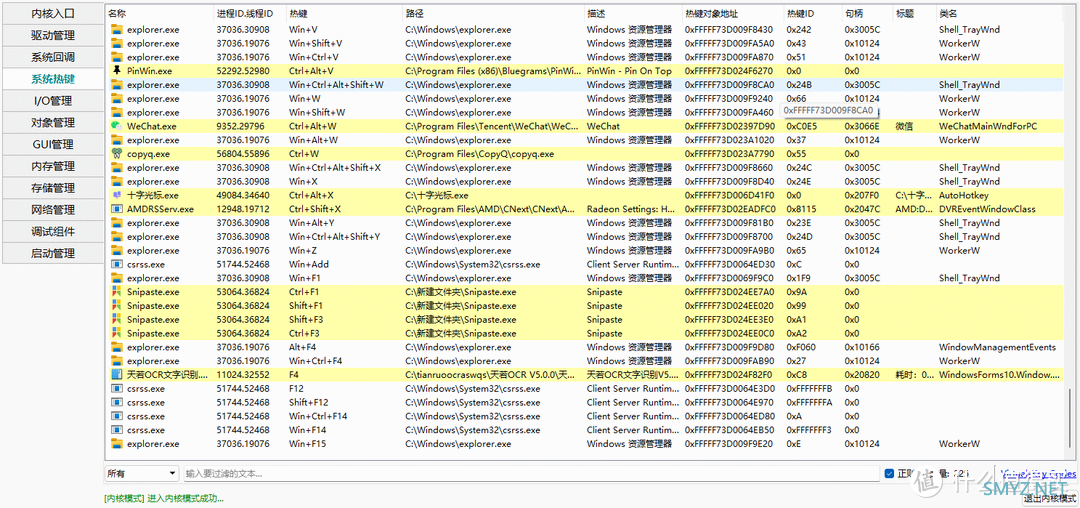Click the PinWin - Pin On Top description
The height and width of the screenshot is (508, 1080).
(x=629, y=71)
